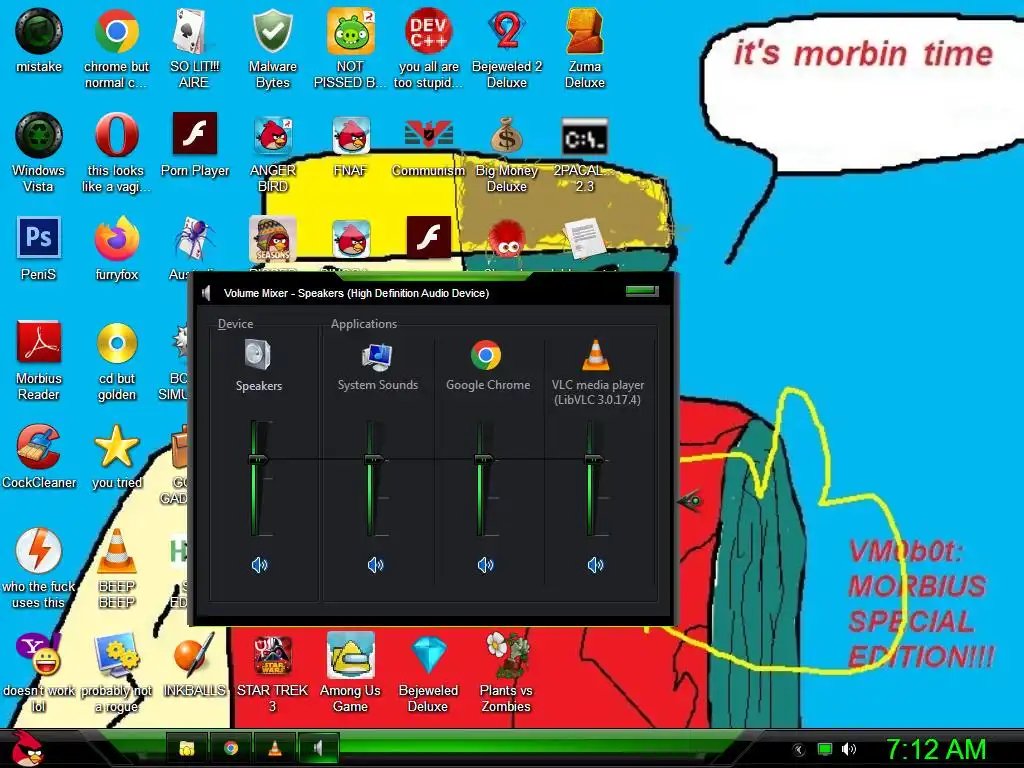Viewport: 1024px width, 768px height.
Task: Select the Malware Bytes desktop icon
Action: click(272, 49)
